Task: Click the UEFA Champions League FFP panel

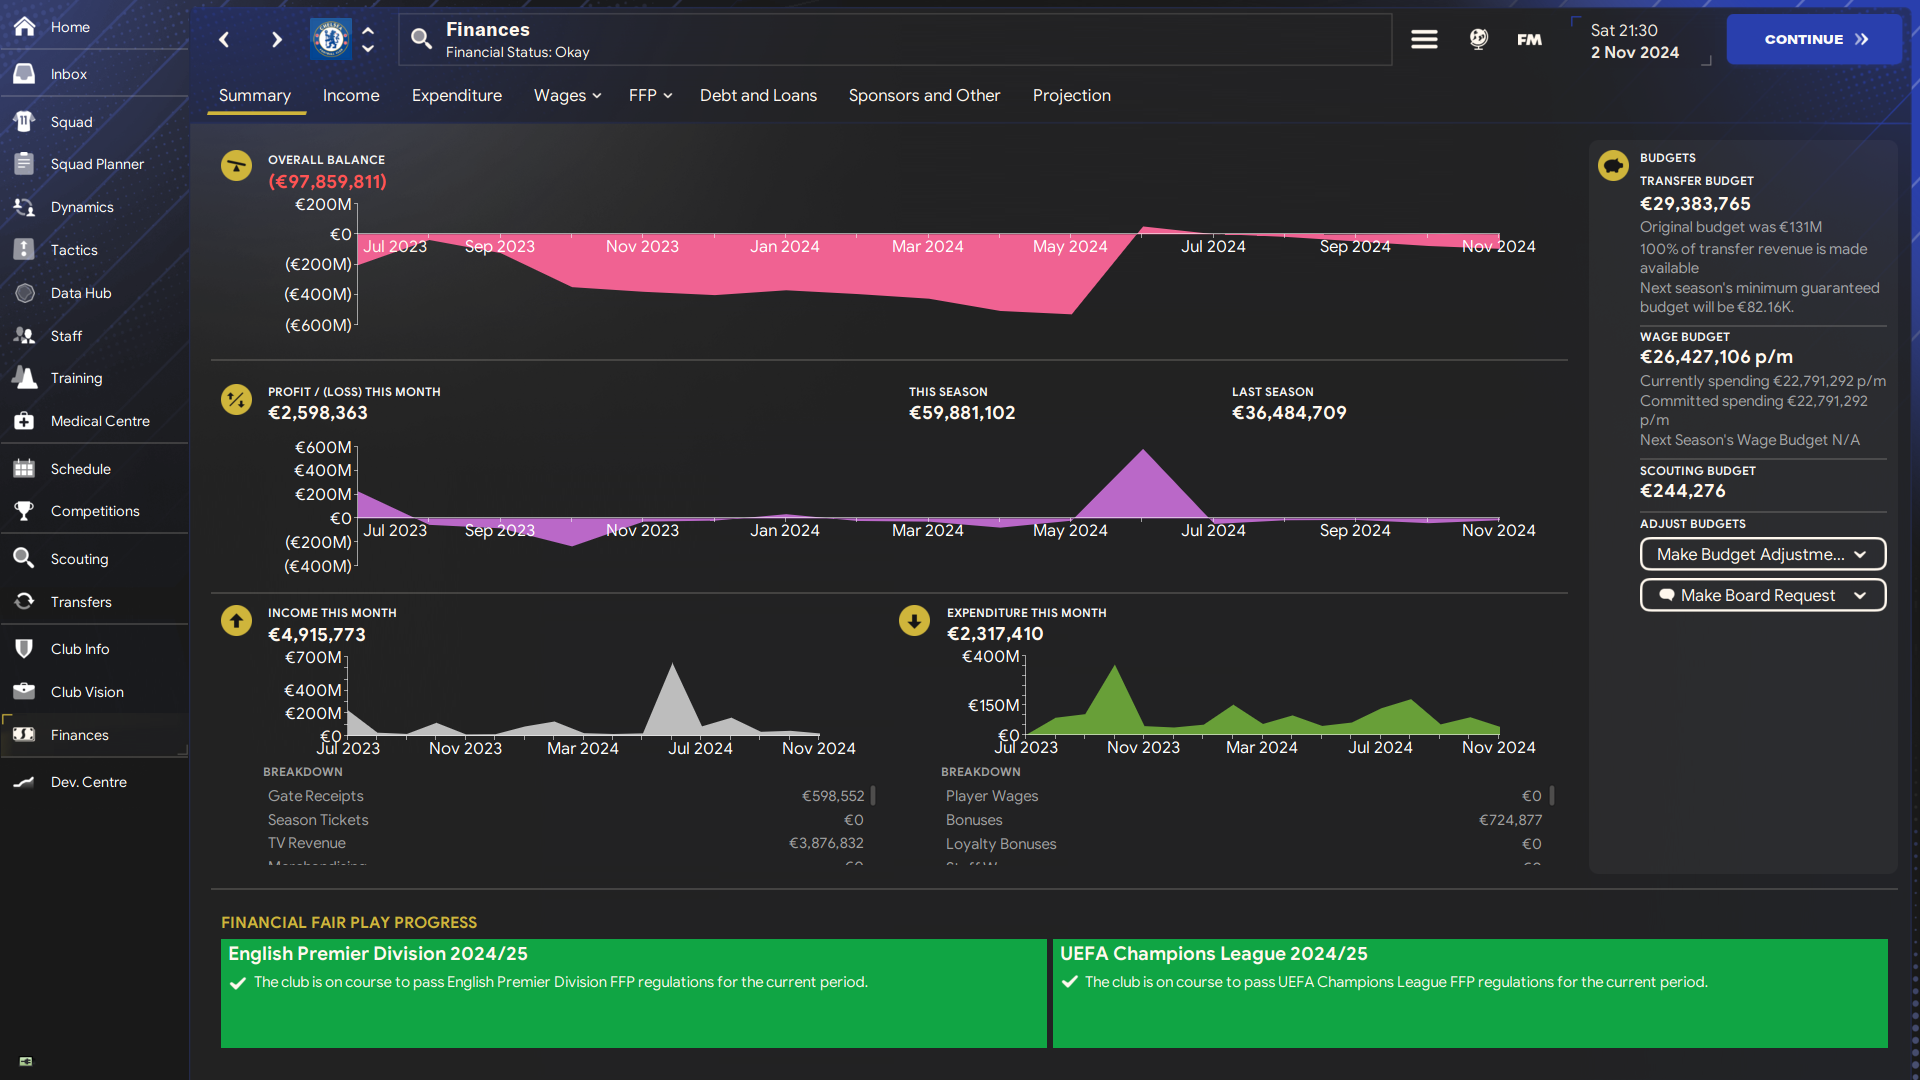Action: [1469, 992]
